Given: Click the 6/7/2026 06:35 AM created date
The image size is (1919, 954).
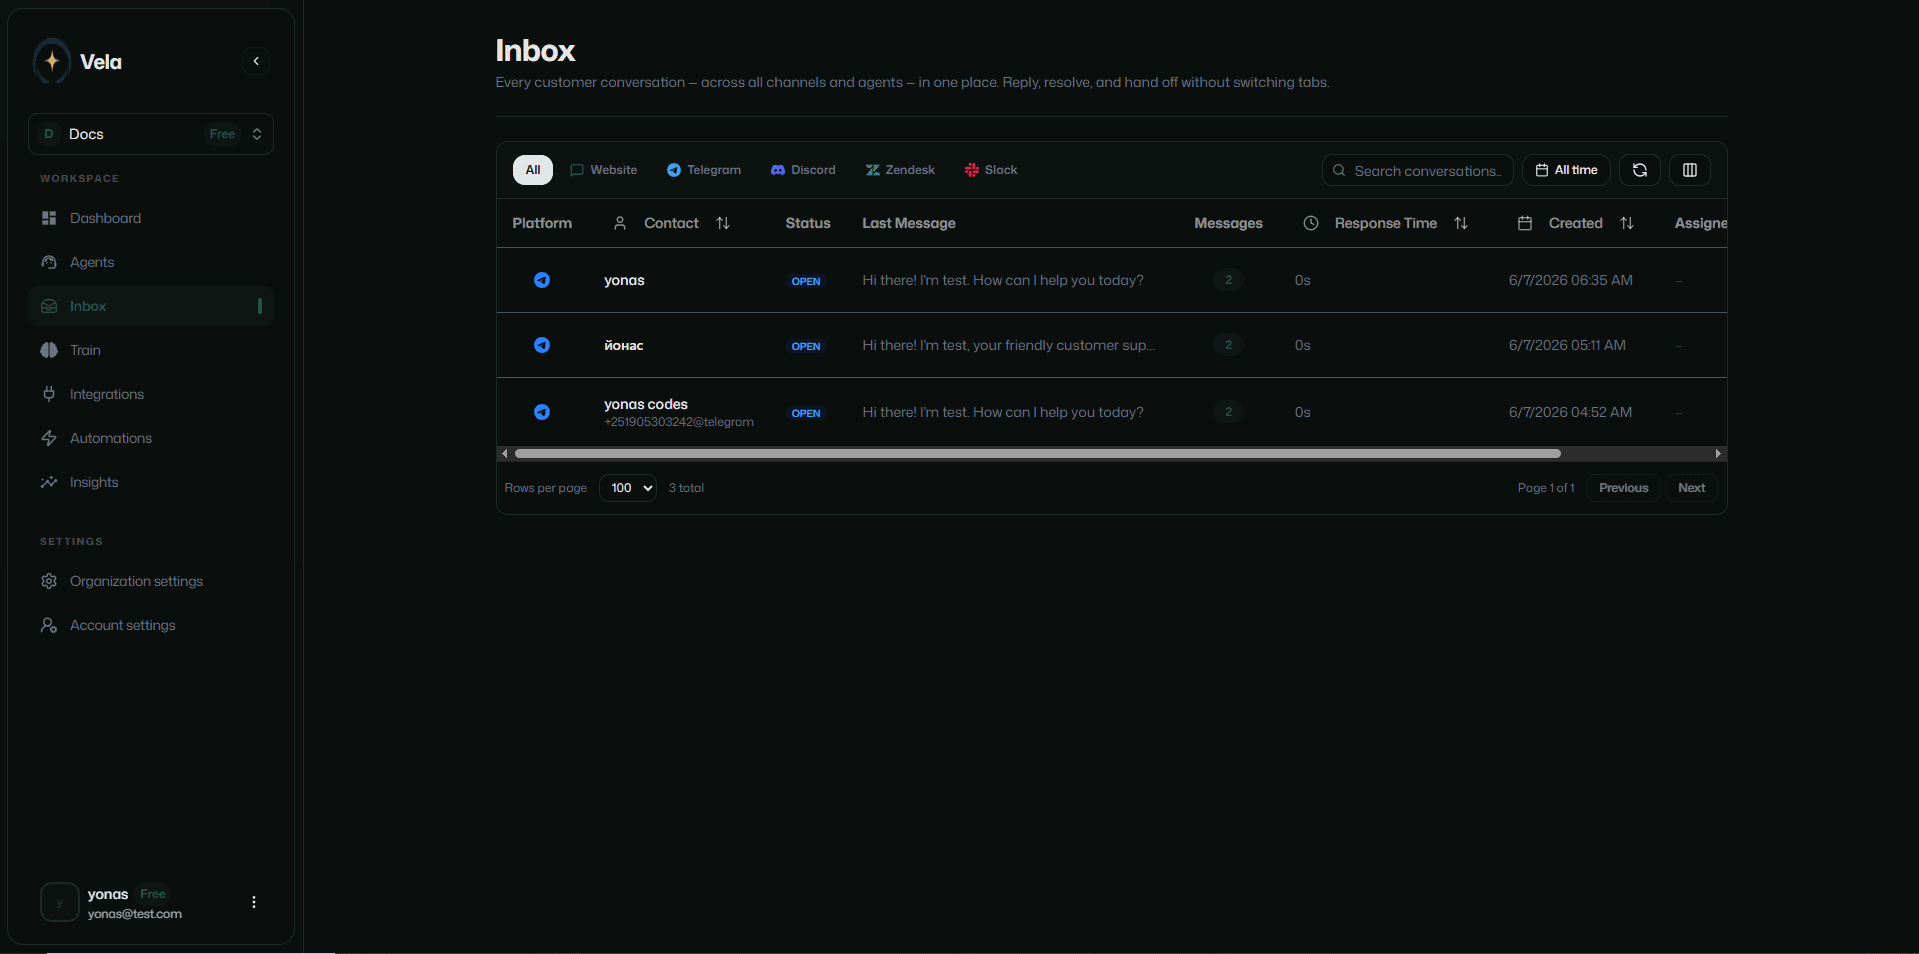Looking at the screenshot, I should (1571, 280).
